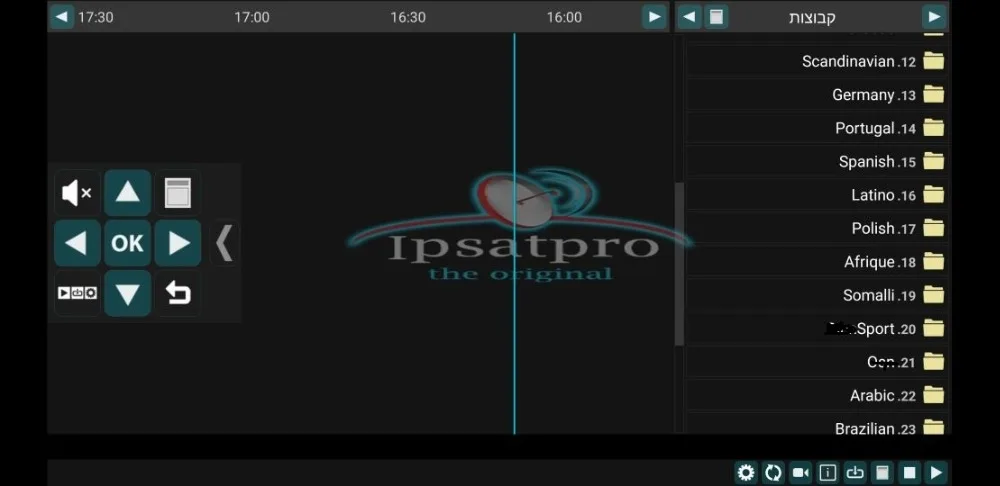This screenshot has width=1000, height=486.
Task: Mute audio with the speaker icon
Action: click(x=77, y=193)
